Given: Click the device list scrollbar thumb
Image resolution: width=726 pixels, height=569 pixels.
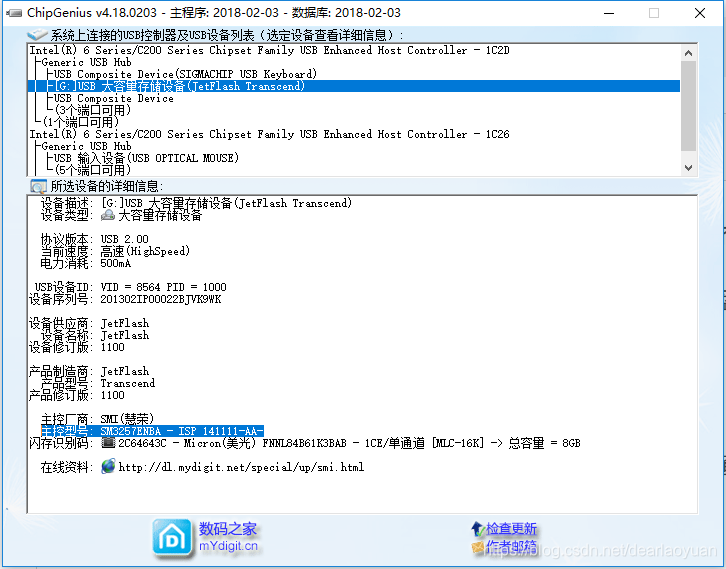Looking at the screenshot, I should coord(688,106).
